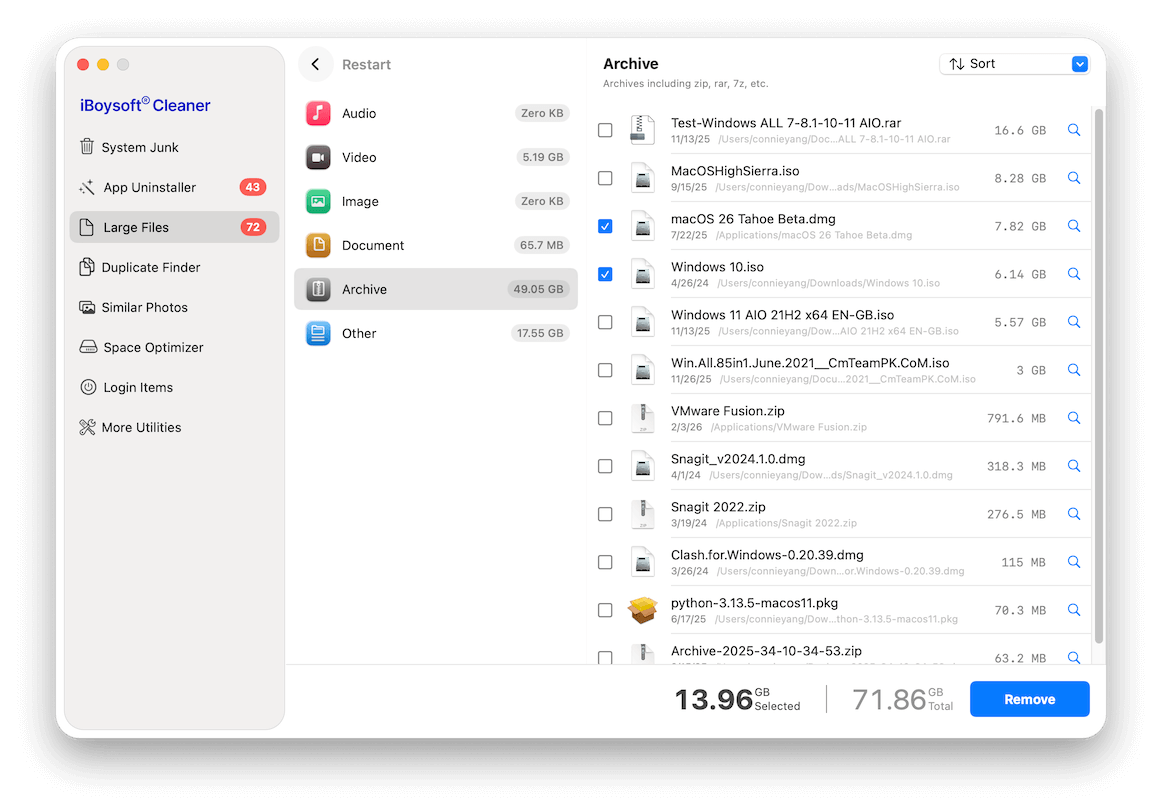This screenshot has width=1162, height=812.
Task: Click the back chevron beside Restart
Action: click(316, 64)
